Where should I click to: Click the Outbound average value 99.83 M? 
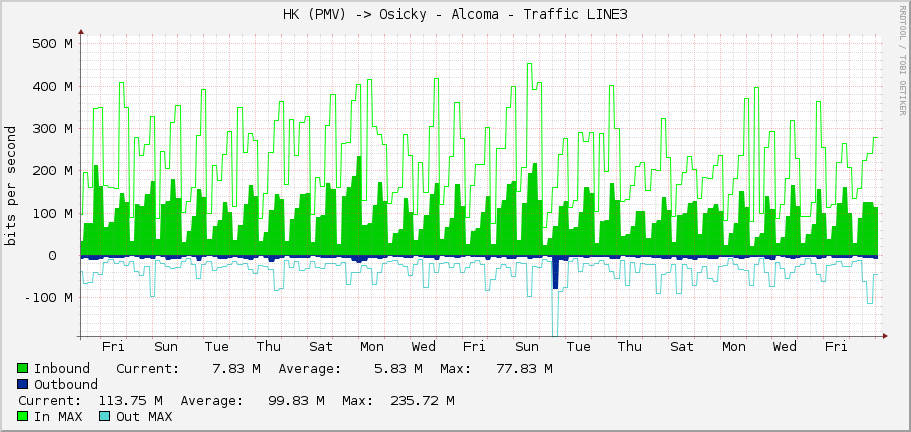(x=296, y=401)
